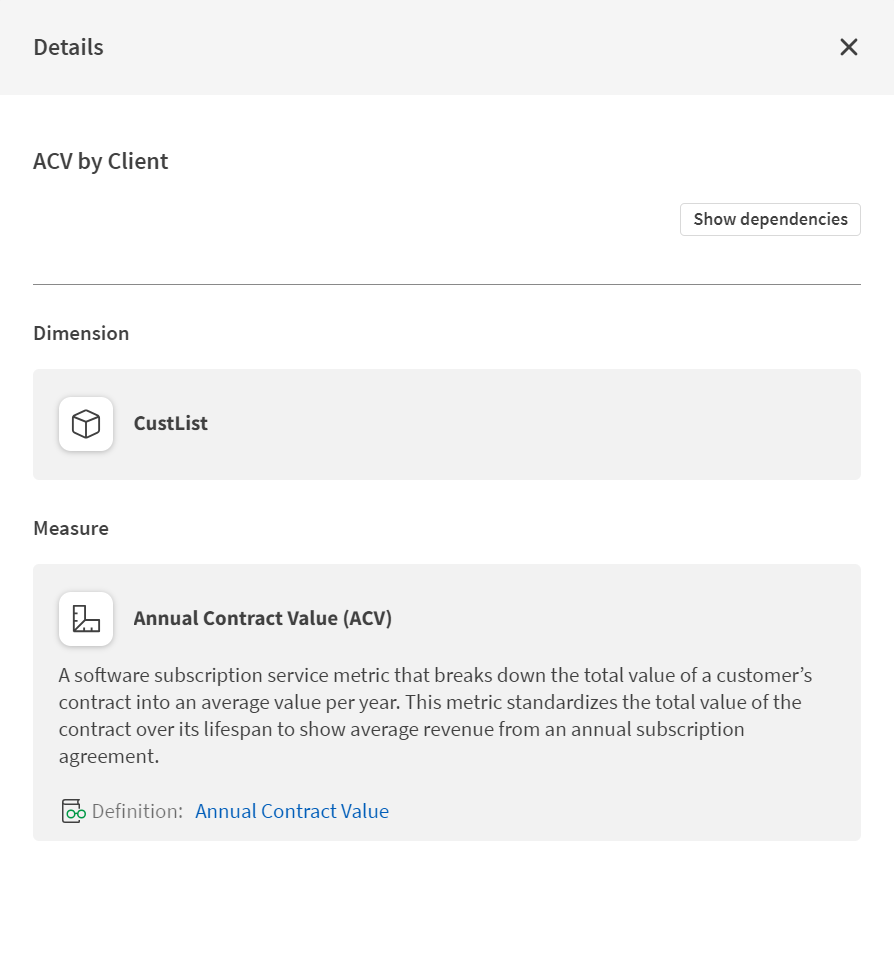Click the measure description paragraph text
The width and height of the screenshot is (894, 958).
(x=430, y=702)
